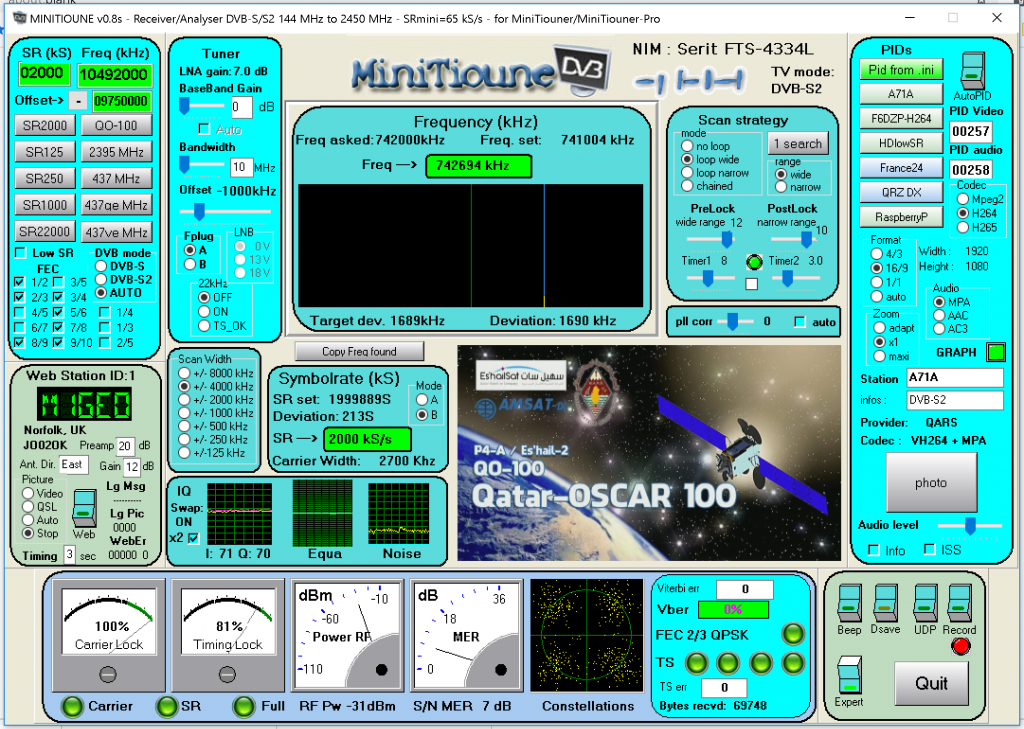Check the ISS checkbox
The height and width of the screenshot is (729, 1024).
click(x=929, y=550)
